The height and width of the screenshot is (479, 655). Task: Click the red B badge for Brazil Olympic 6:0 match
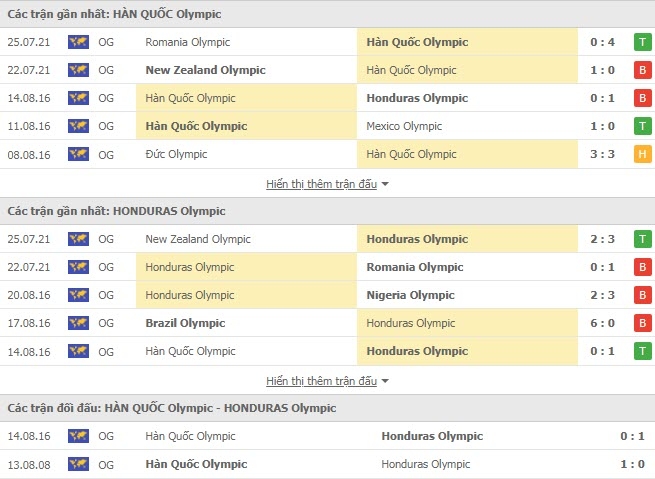642,323
